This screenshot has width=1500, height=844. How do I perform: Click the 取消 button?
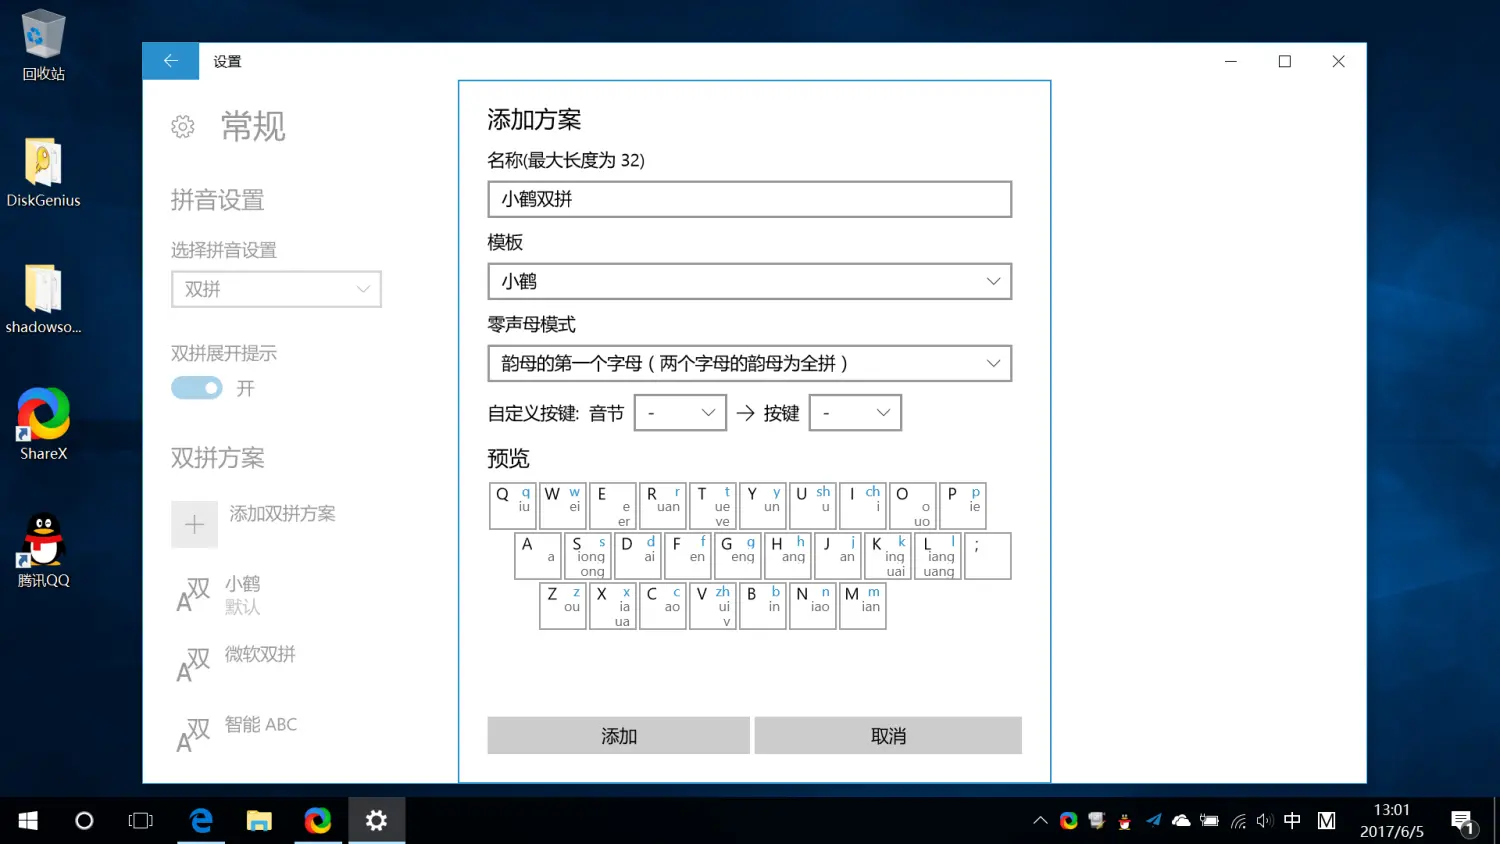coord(888,736)
